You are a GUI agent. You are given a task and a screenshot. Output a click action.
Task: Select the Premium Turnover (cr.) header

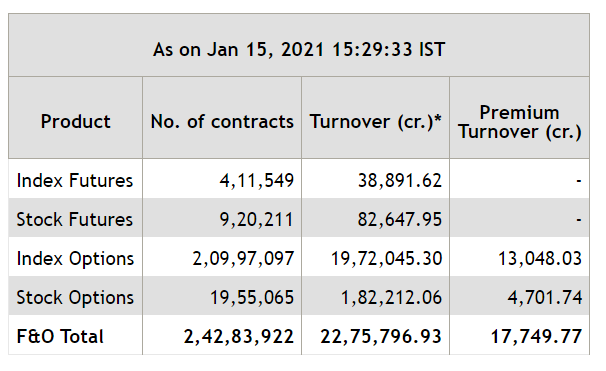coord(519,122)
